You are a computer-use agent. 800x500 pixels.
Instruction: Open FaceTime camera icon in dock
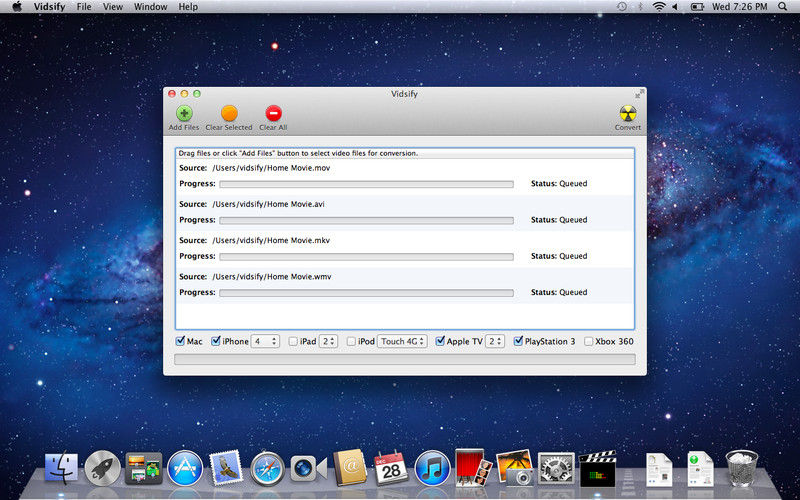[308, 468]
